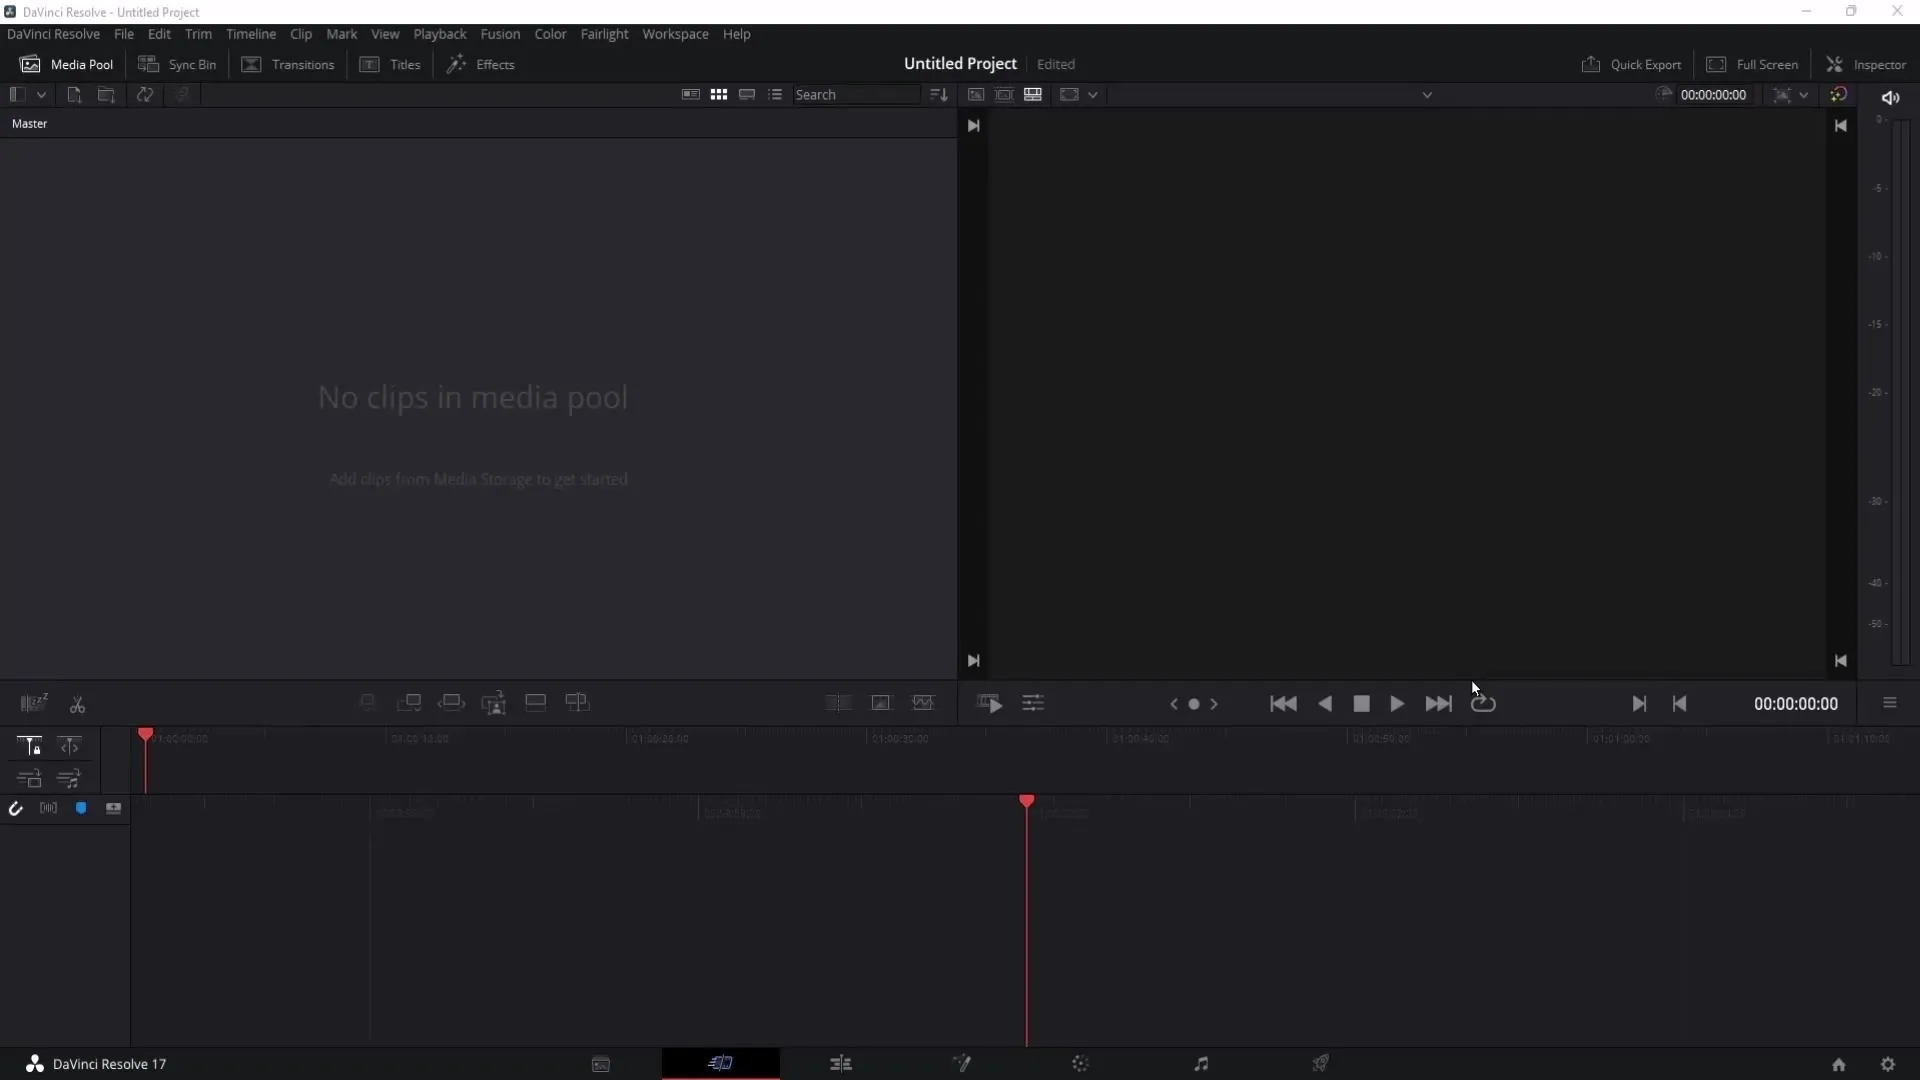Toggle the Media Pool panel visibility
1920x1080 pixels.
point(65,63)
